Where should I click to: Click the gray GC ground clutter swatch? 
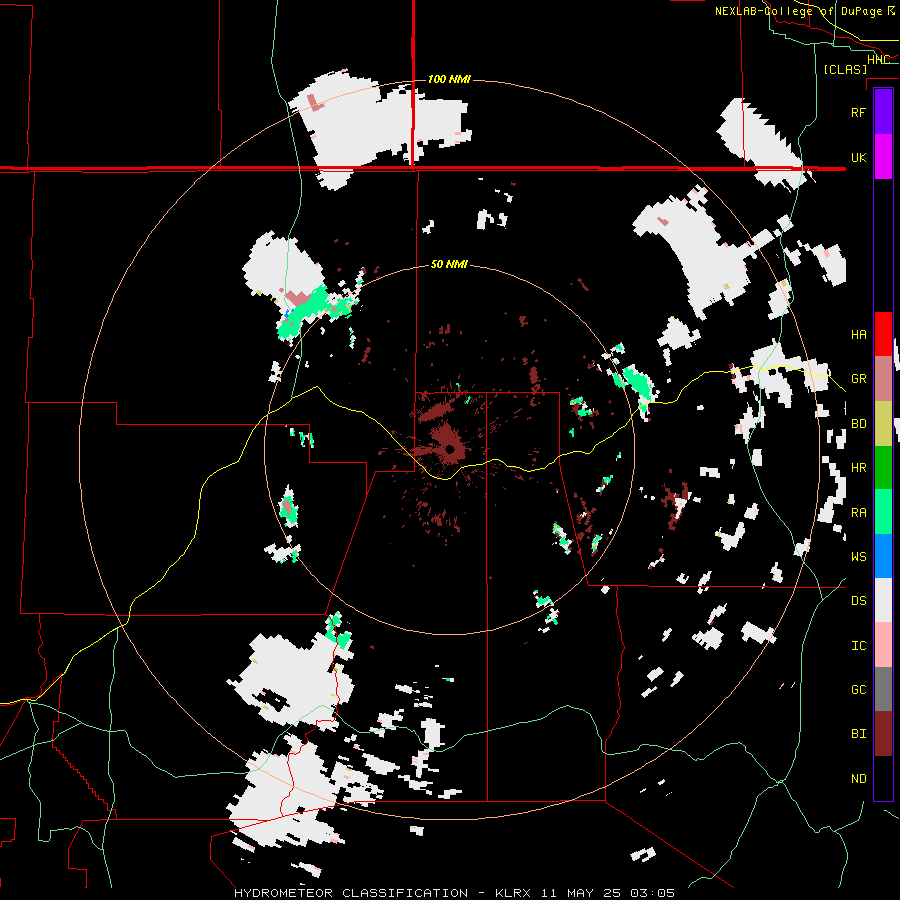(x=883, y=689)
